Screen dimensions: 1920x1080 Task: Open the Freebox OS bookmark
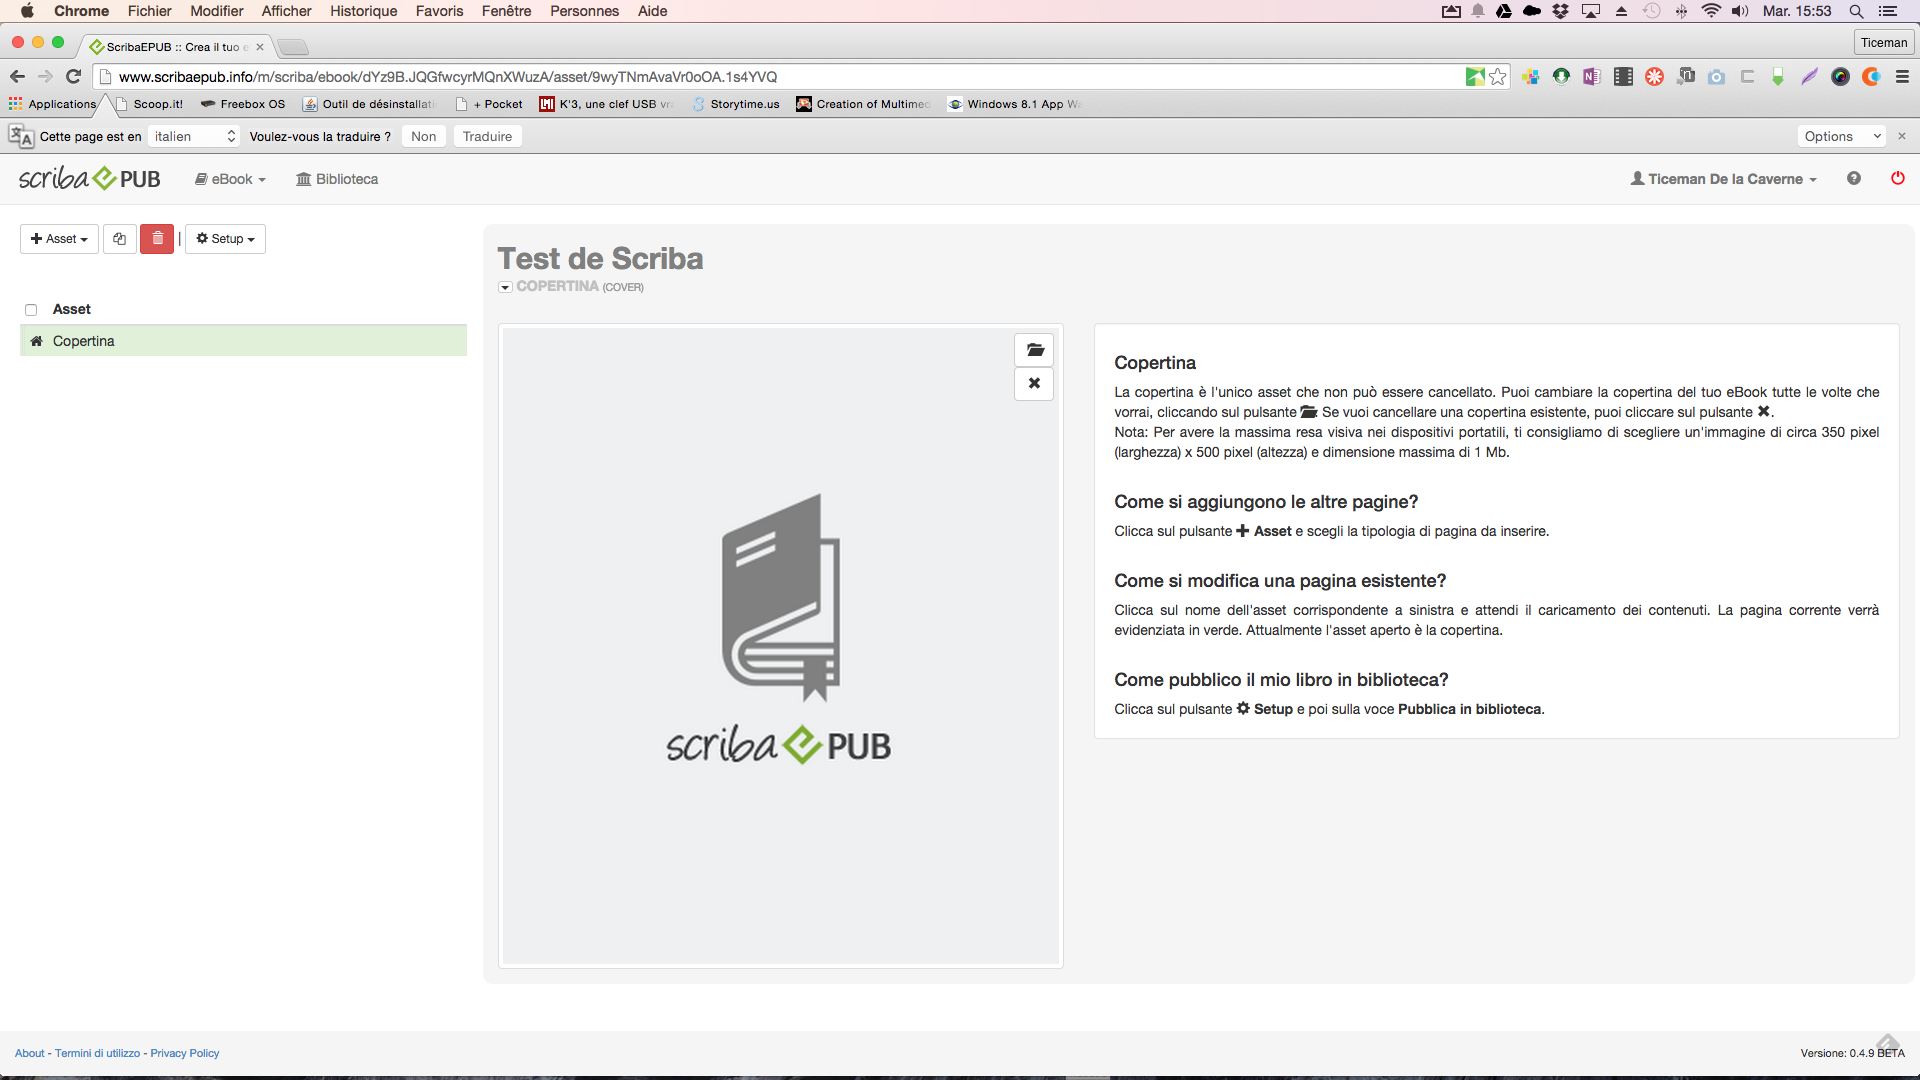(243, 104)
